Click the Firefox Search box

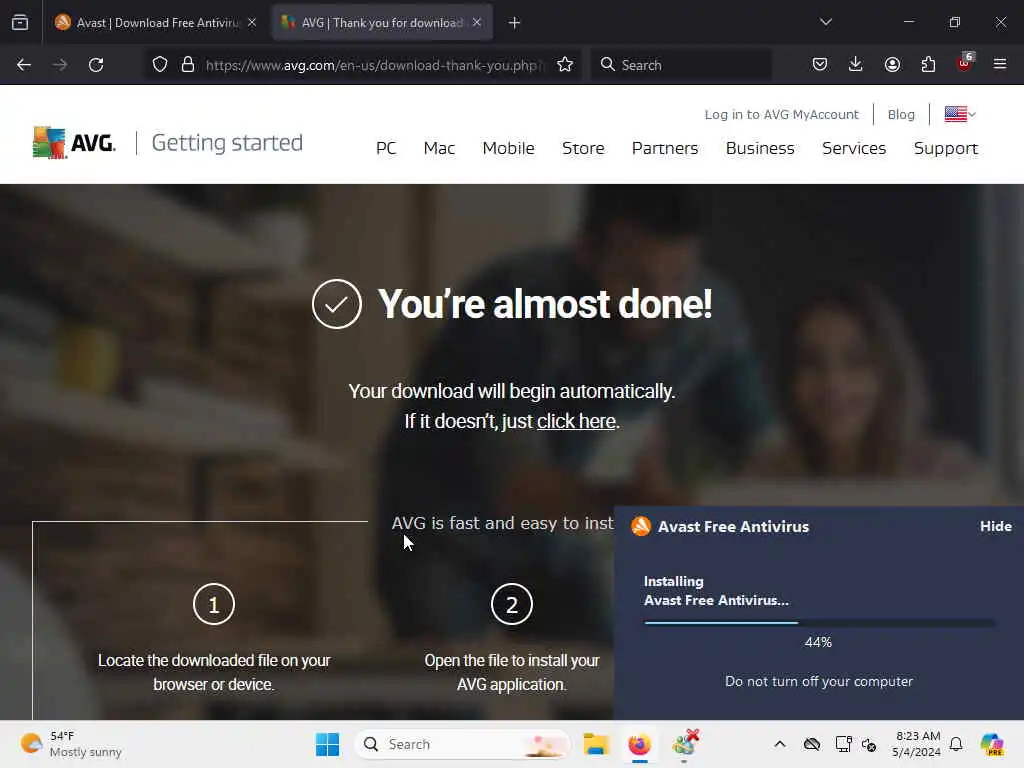click(x=680, y=65)
